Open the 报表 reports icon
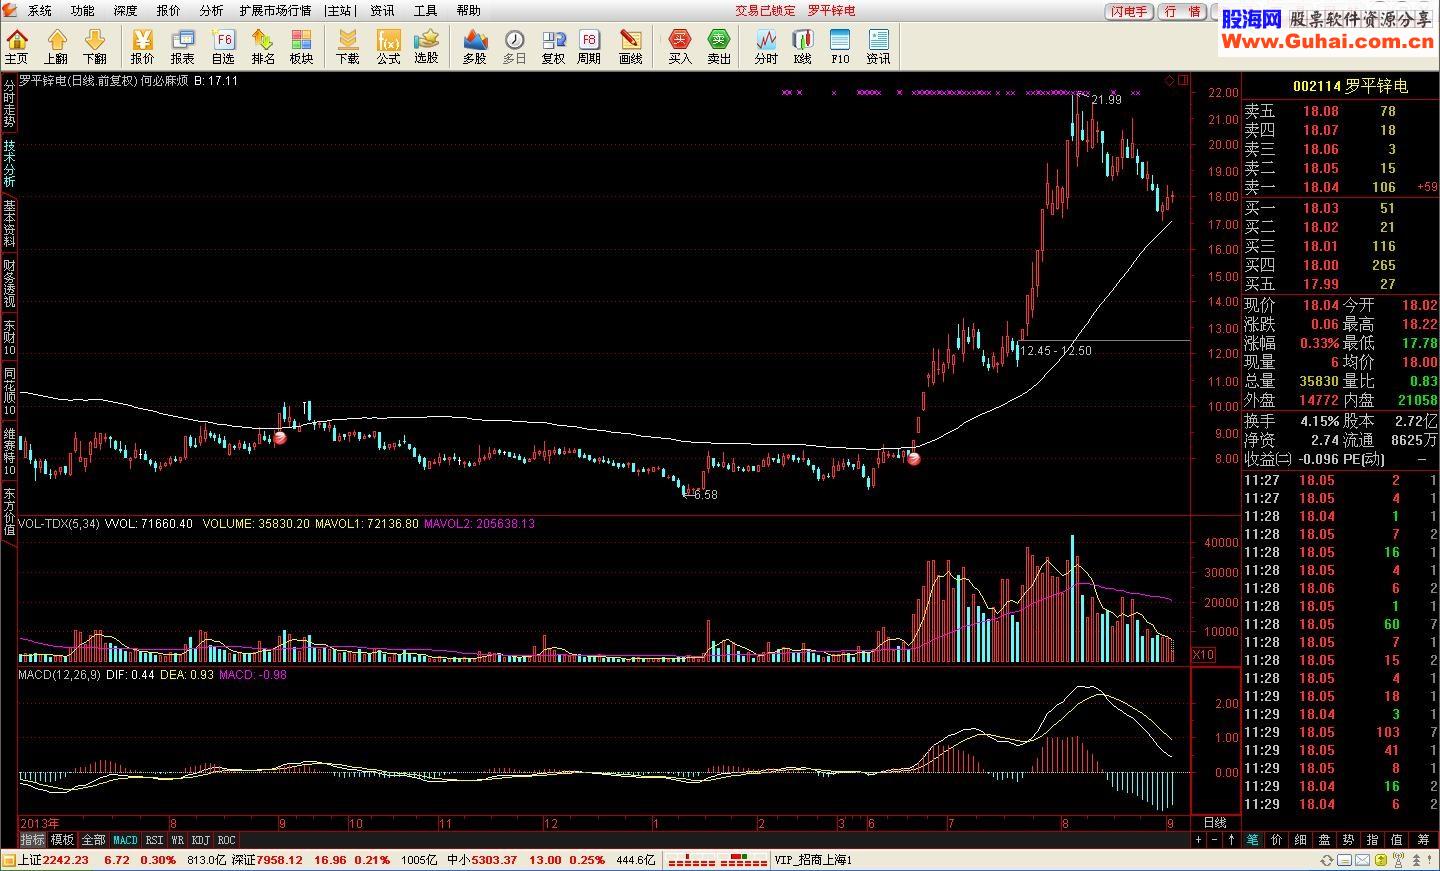The image size is (1440, 871). pos(183,47)
